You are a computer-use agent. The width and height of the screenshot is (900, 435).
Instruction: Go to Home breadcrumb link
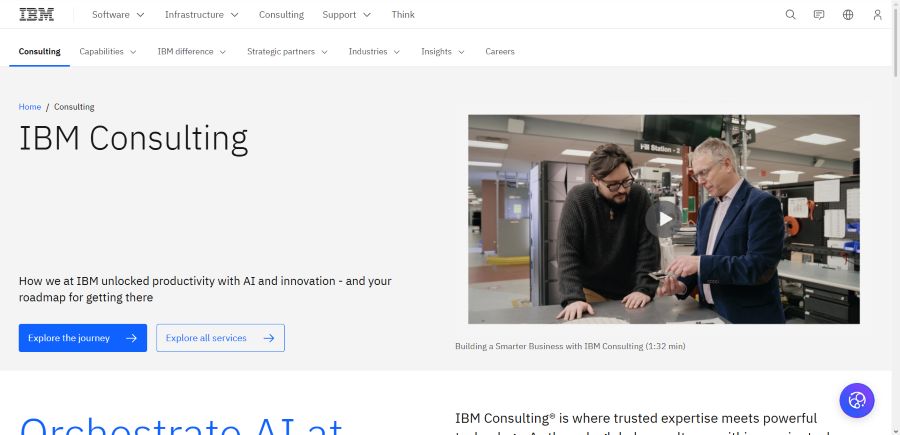30,107
